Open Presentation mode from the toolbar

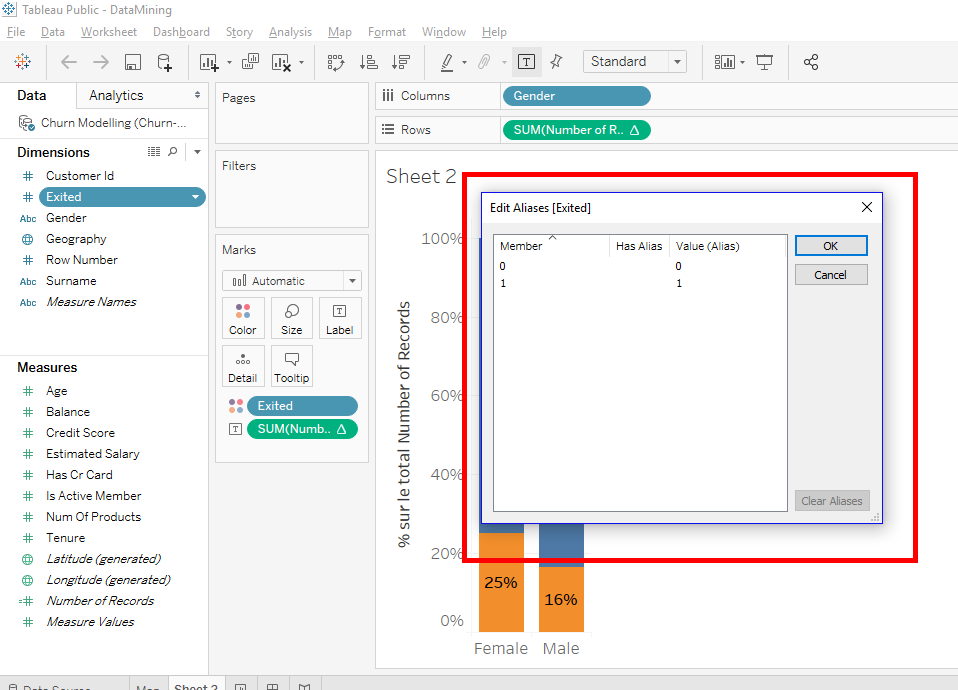click(x=765, y=62)
